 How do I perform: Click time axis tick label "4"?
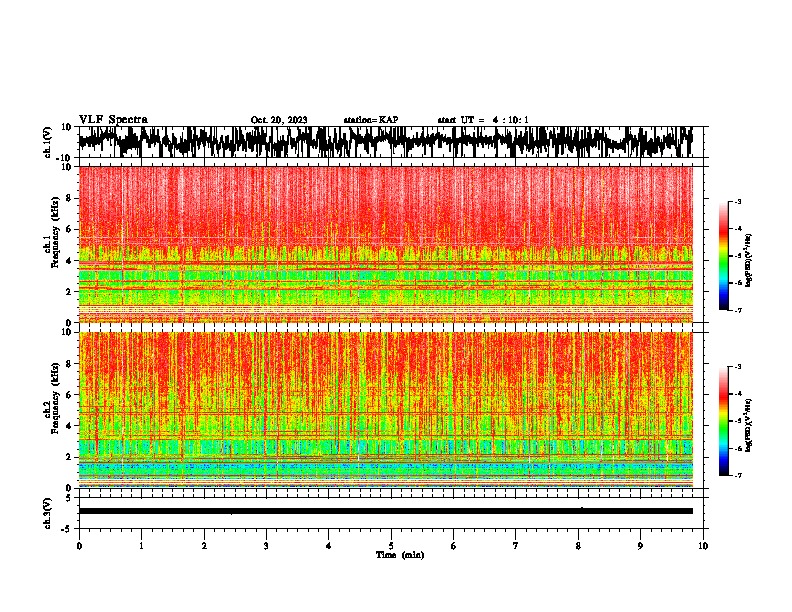pyautogui.click(x=329, y=546)
